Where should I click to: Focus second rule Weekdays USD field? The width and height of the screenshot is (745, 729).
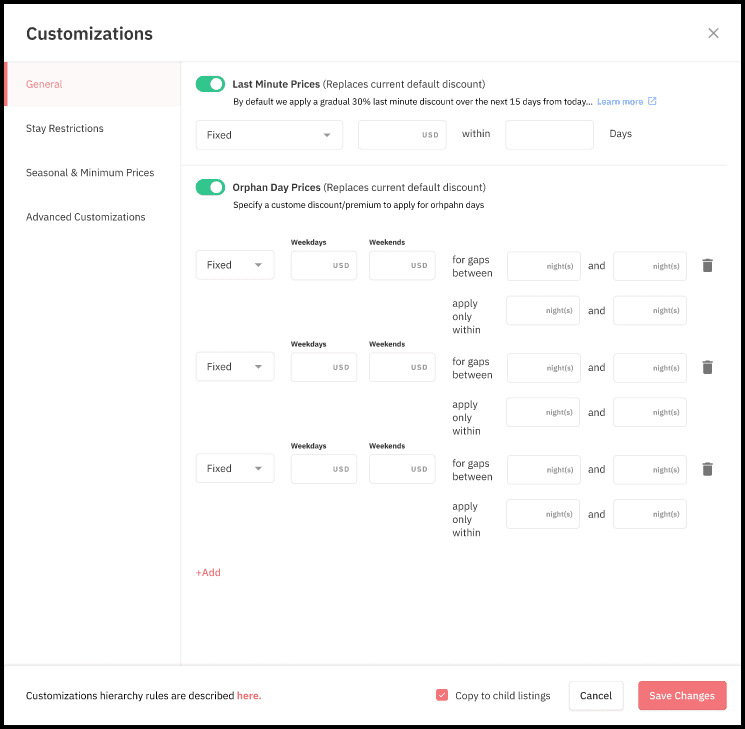[x=324, y=367]
